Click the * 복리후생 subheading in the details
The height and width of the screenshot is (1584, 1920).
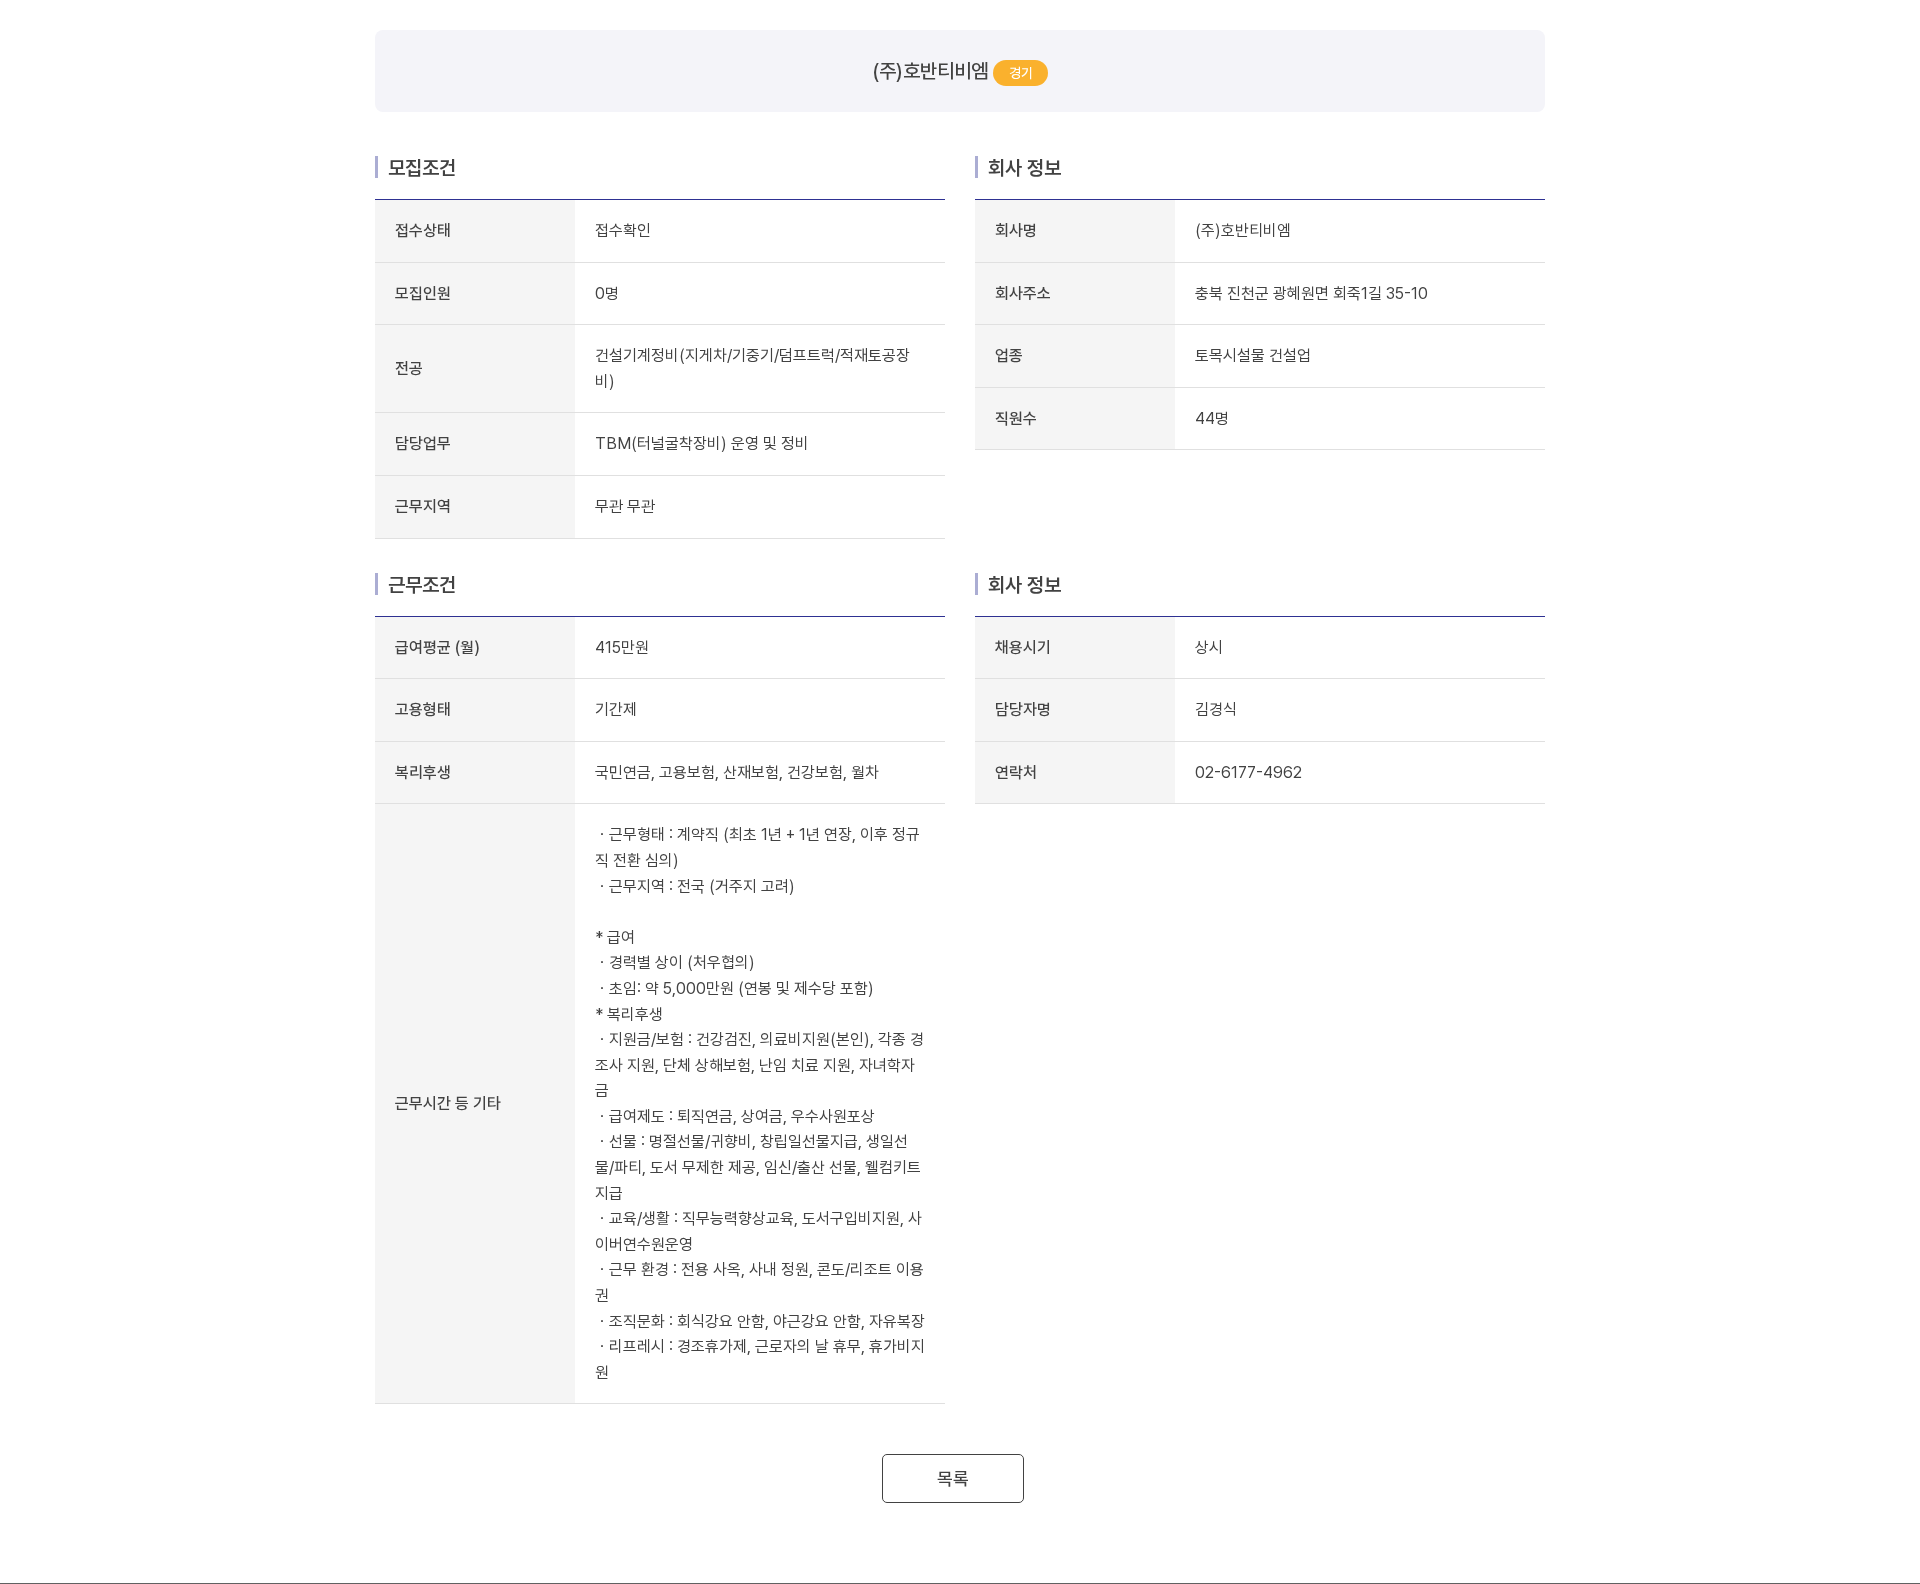629,1015
